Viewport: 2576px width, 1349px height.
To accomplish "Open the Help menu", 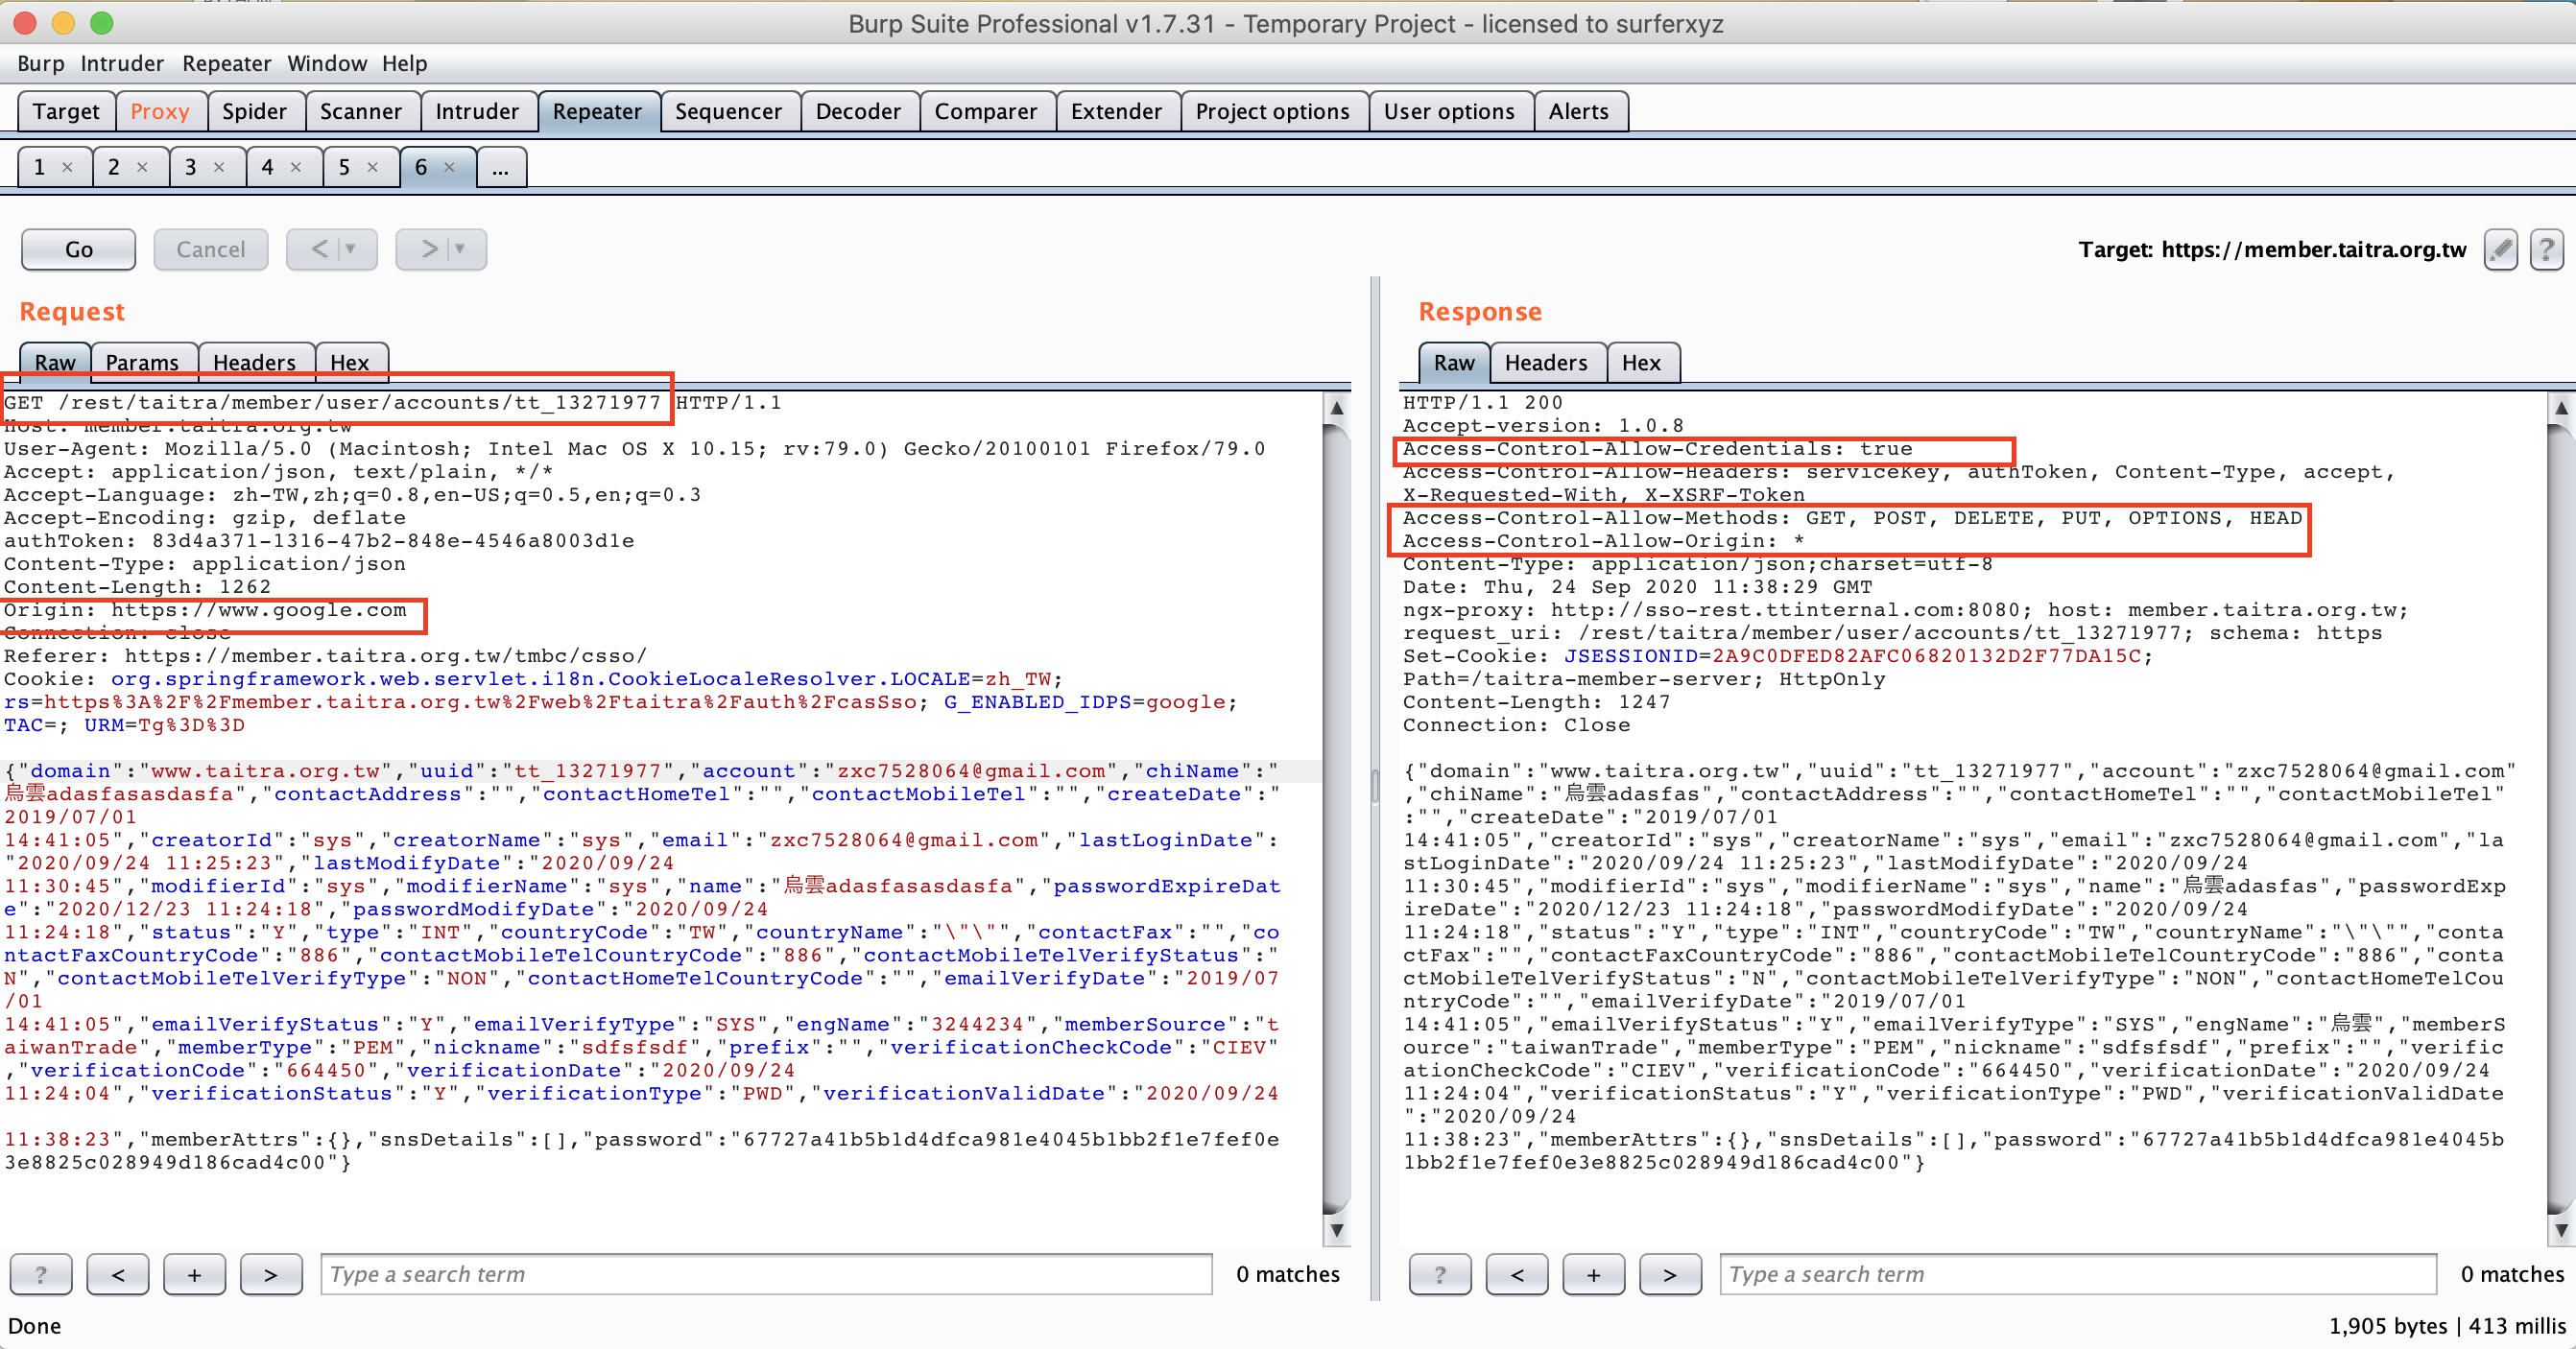I will [404, 63].
